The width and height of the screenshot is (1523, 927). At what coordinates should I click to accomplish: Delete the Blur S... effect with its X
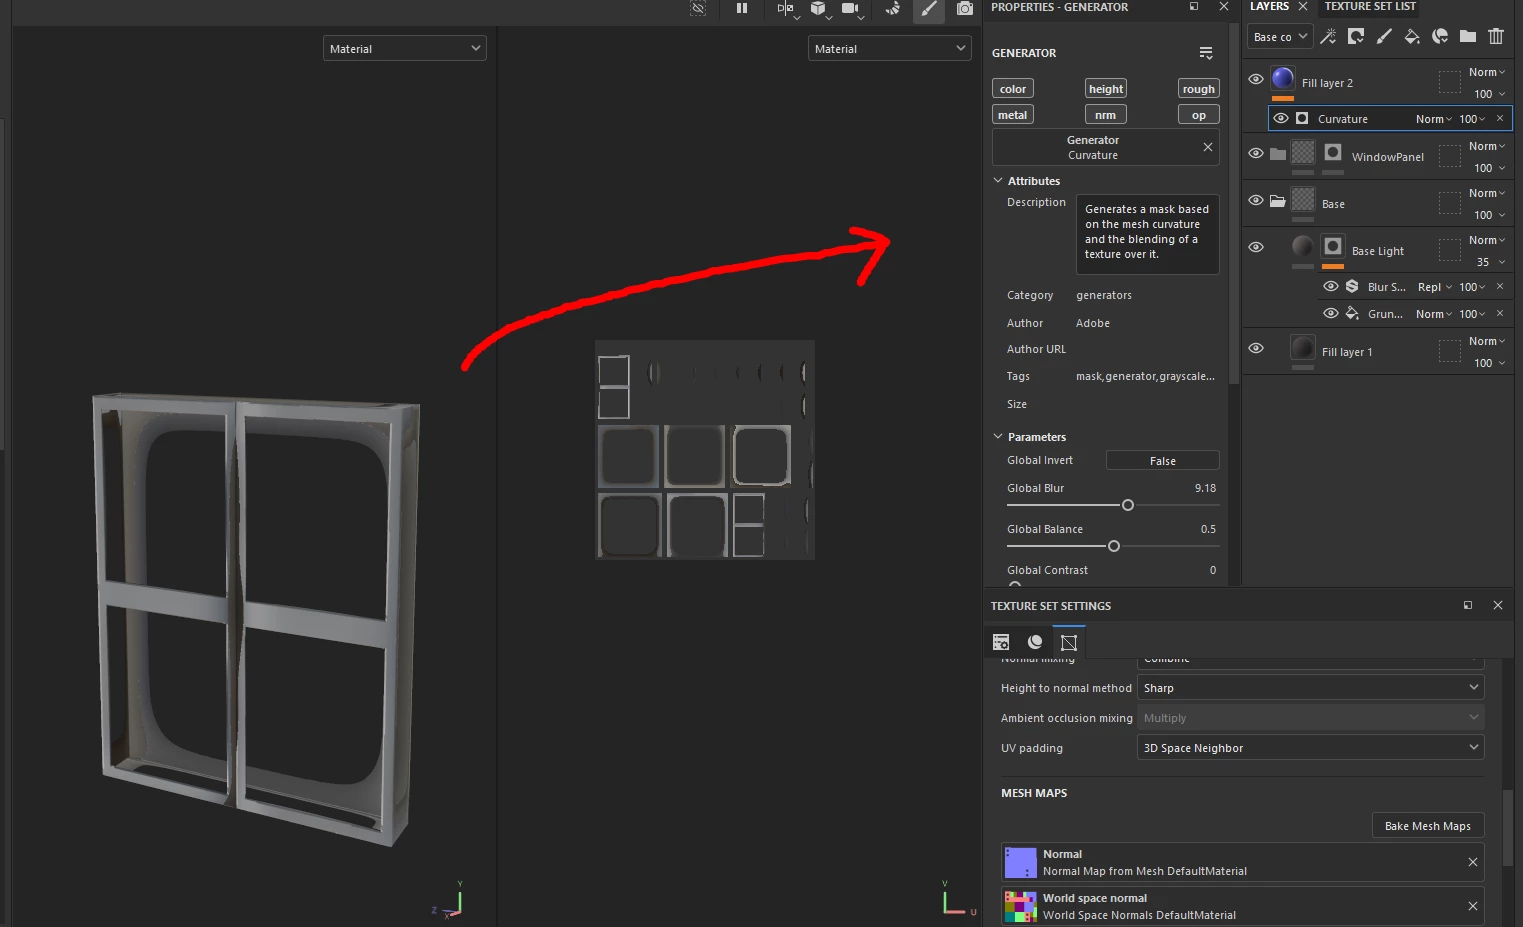[1500, 286]
